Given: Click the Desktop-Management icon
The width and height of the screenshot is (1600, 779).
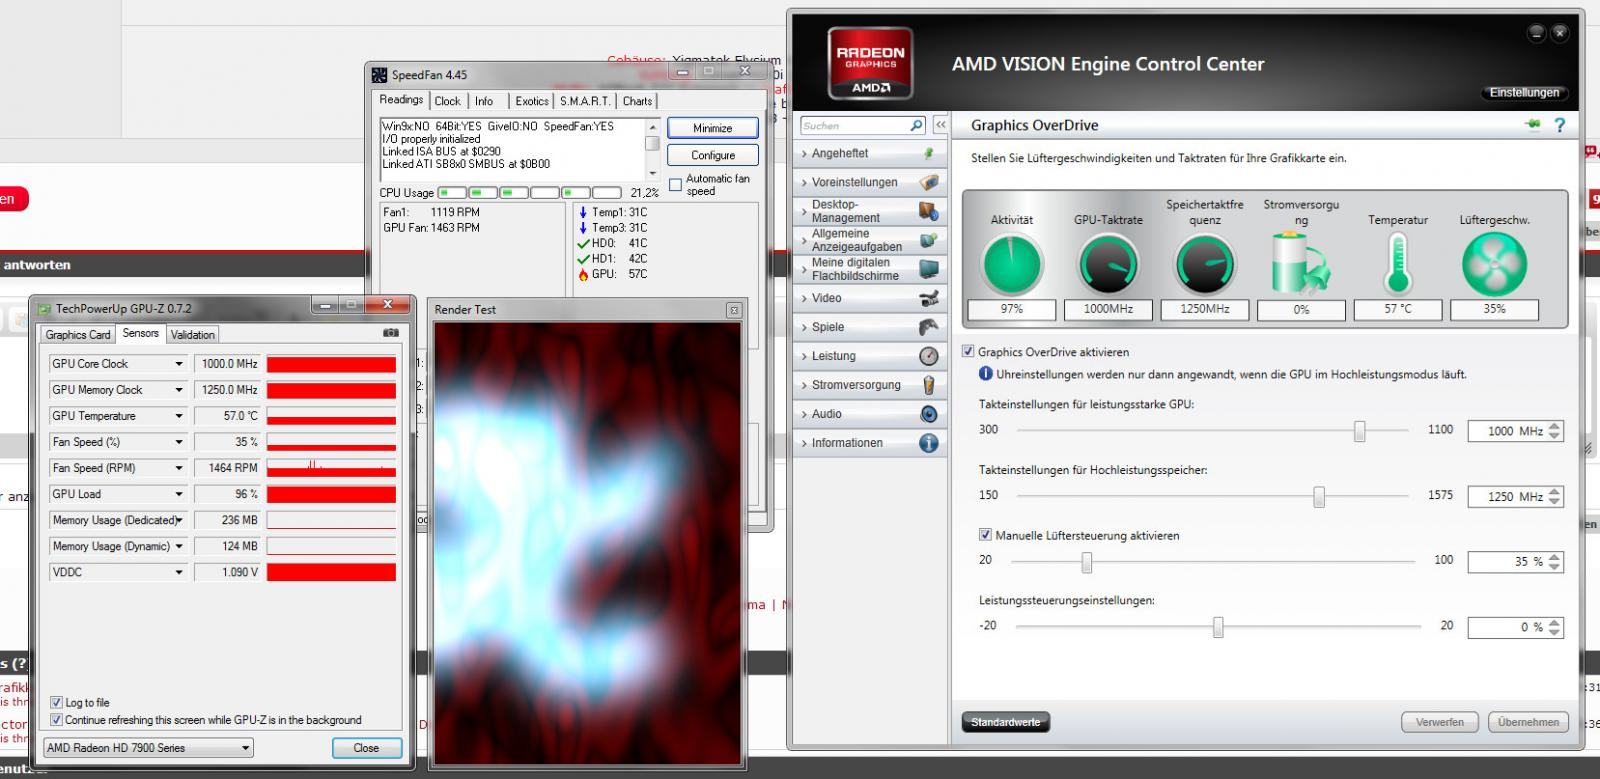Looking at the screenshot, I should (929, 211).
